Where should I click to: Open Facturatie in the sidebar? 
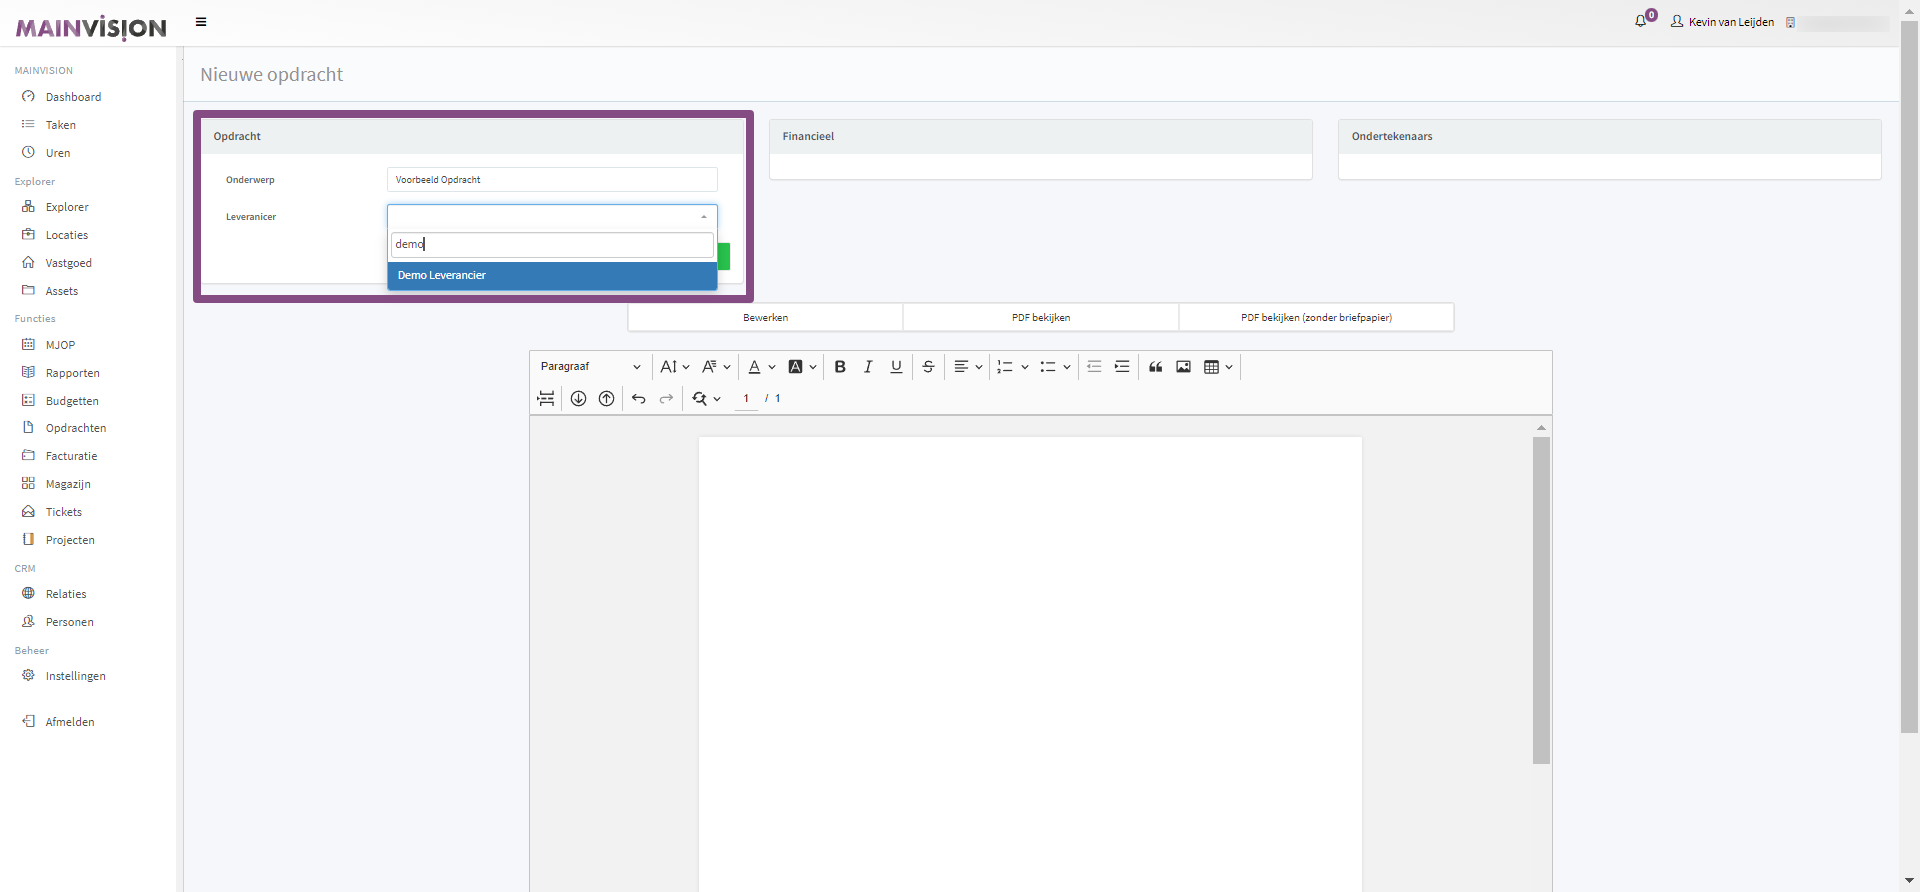[x=72, y=456]
